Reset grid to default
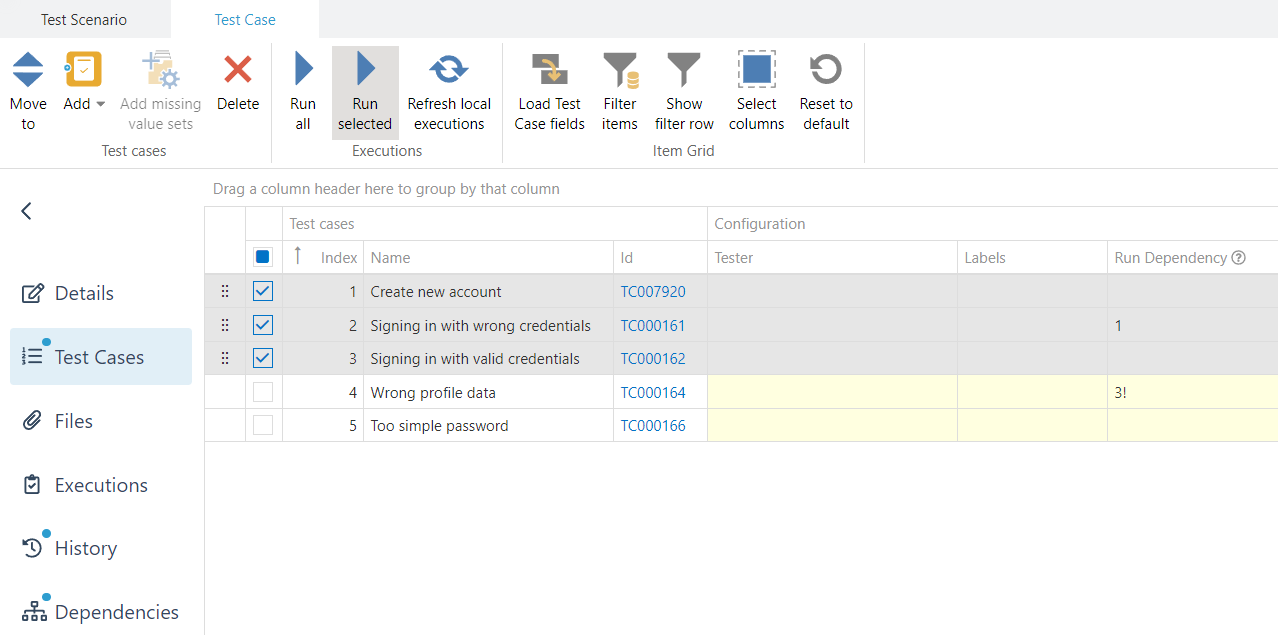Image resolution: width=1278 pixels, height=635 pixels. click(x=826, y=70)
